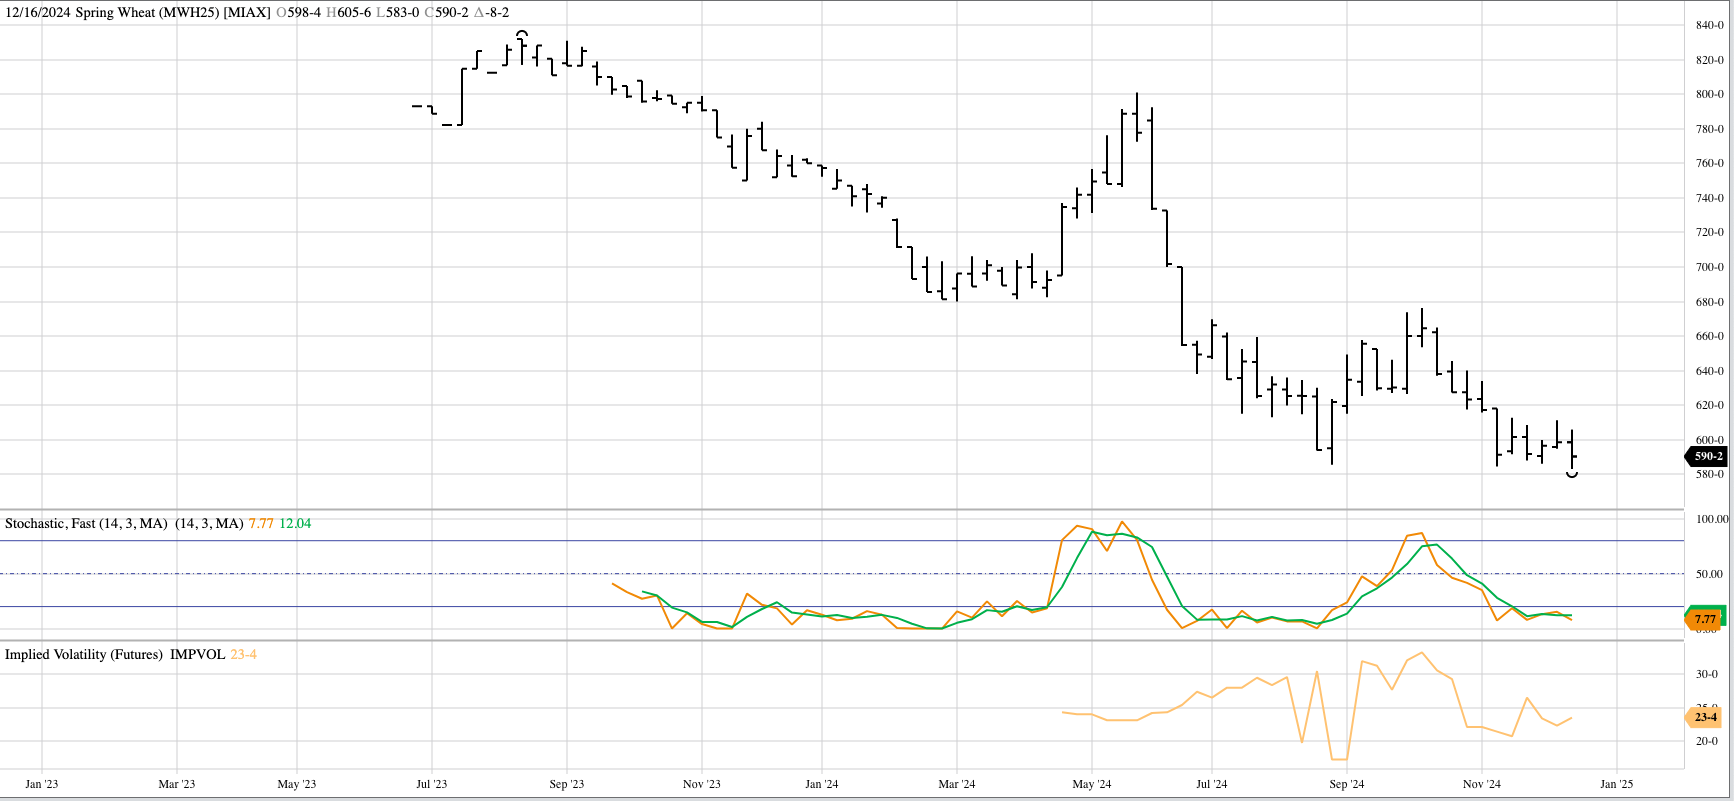Select the Sep '24 date axis label
The width and height of the screenshot is (1734, 801).
click(1346, 784)
